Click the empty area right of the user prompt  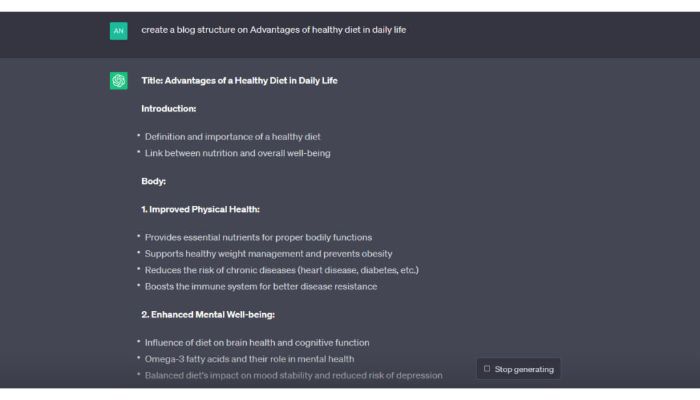tap(549, 30)
